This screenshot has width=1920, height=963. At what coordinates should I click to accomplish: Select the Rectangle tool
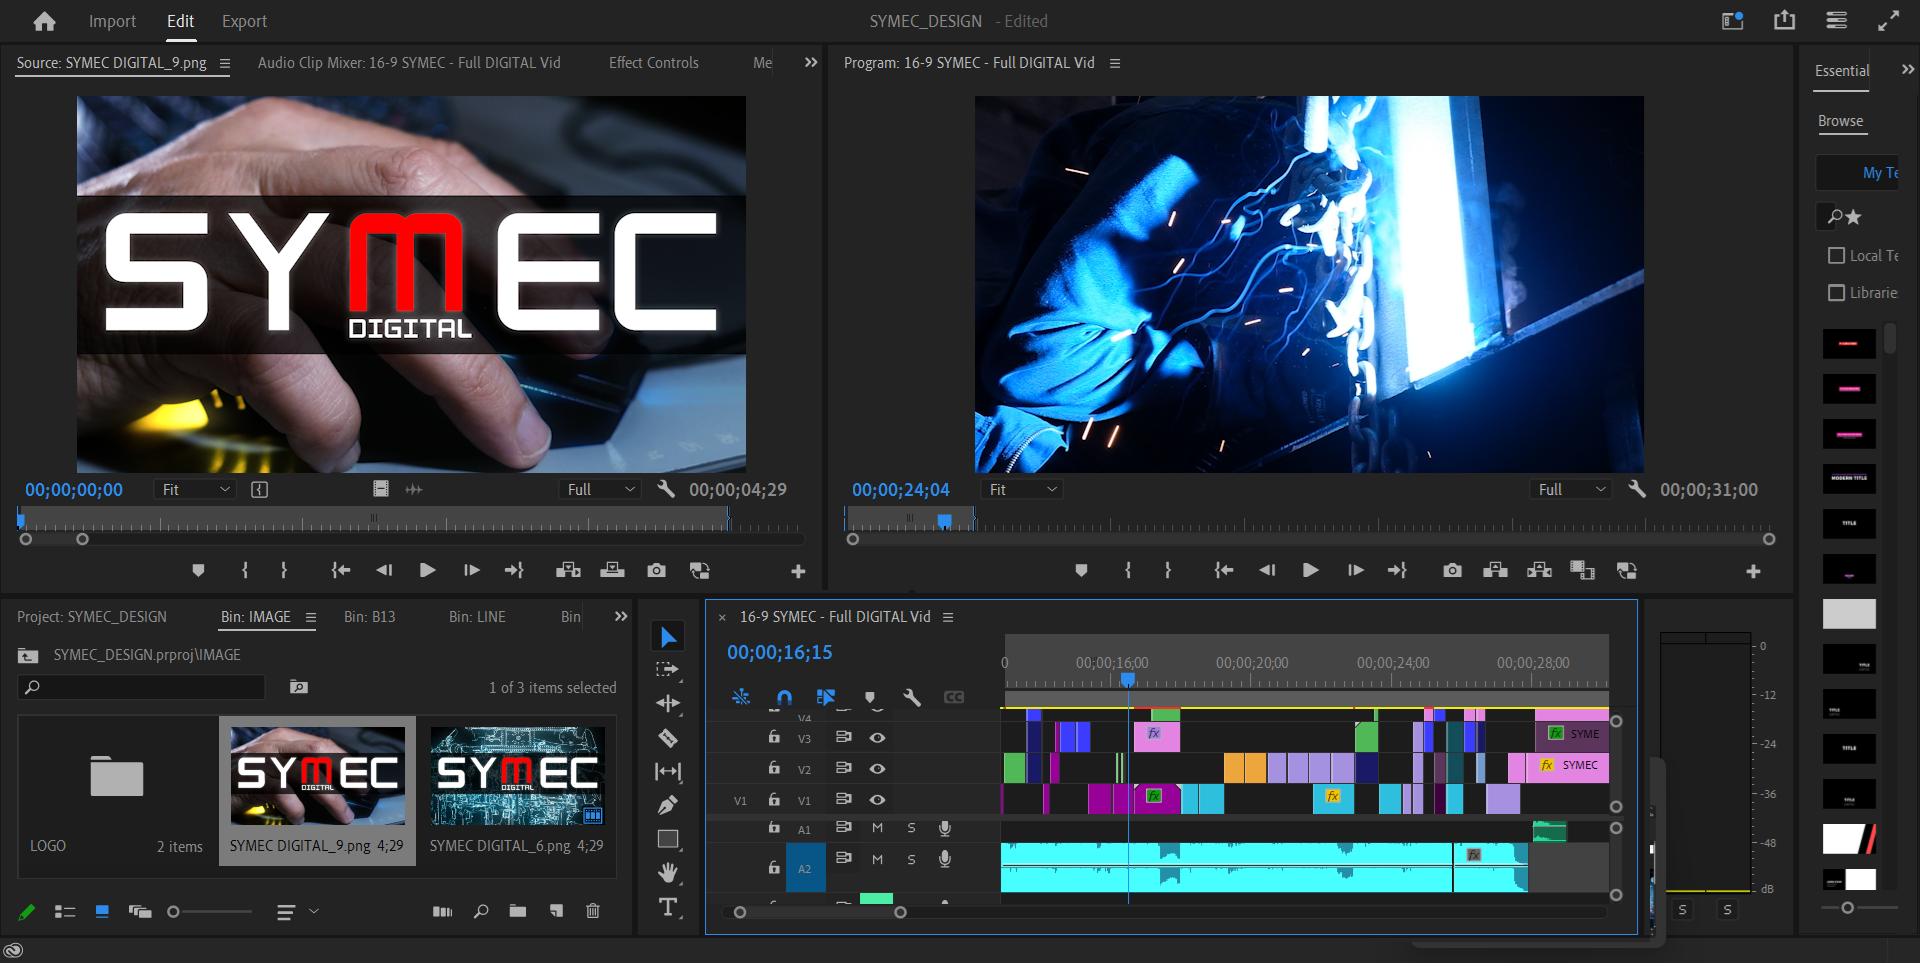click(668, 839)
